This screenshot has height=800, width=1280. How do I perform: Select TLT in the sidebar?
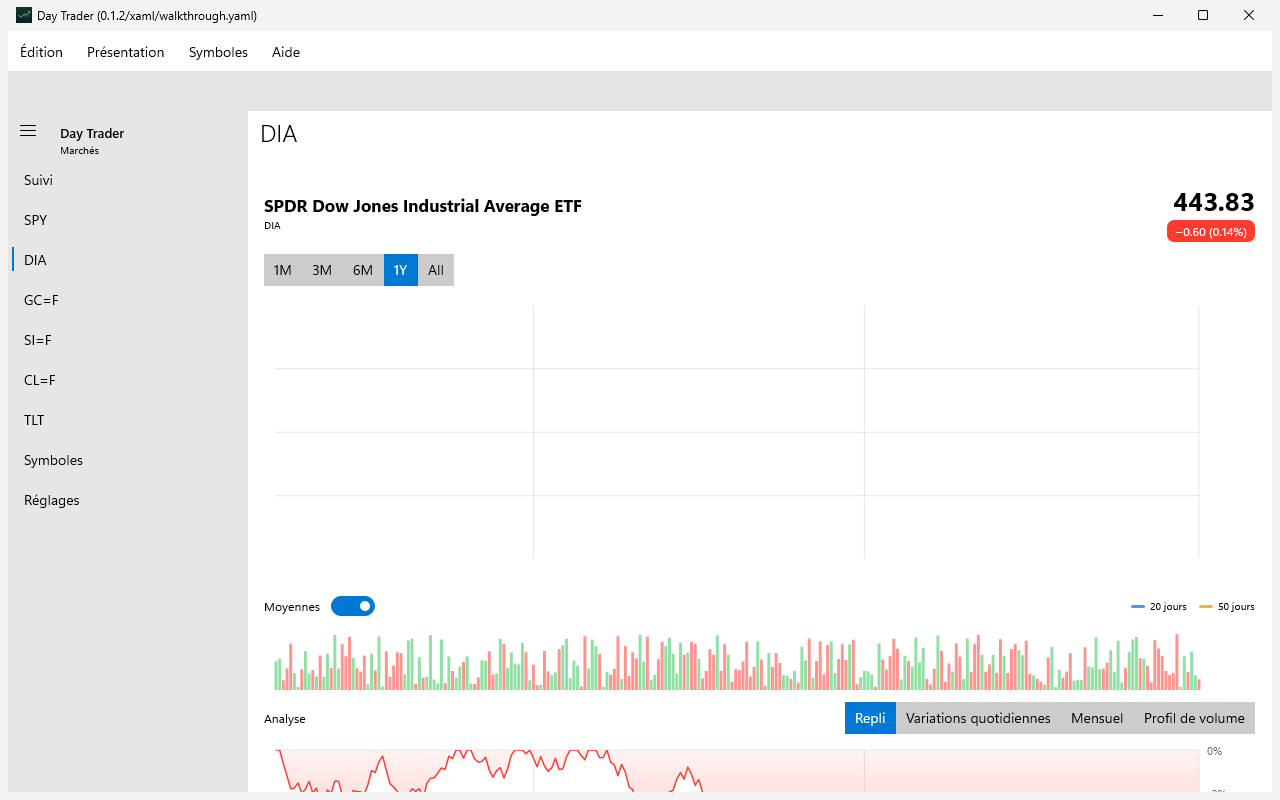(x=128, y=420)
